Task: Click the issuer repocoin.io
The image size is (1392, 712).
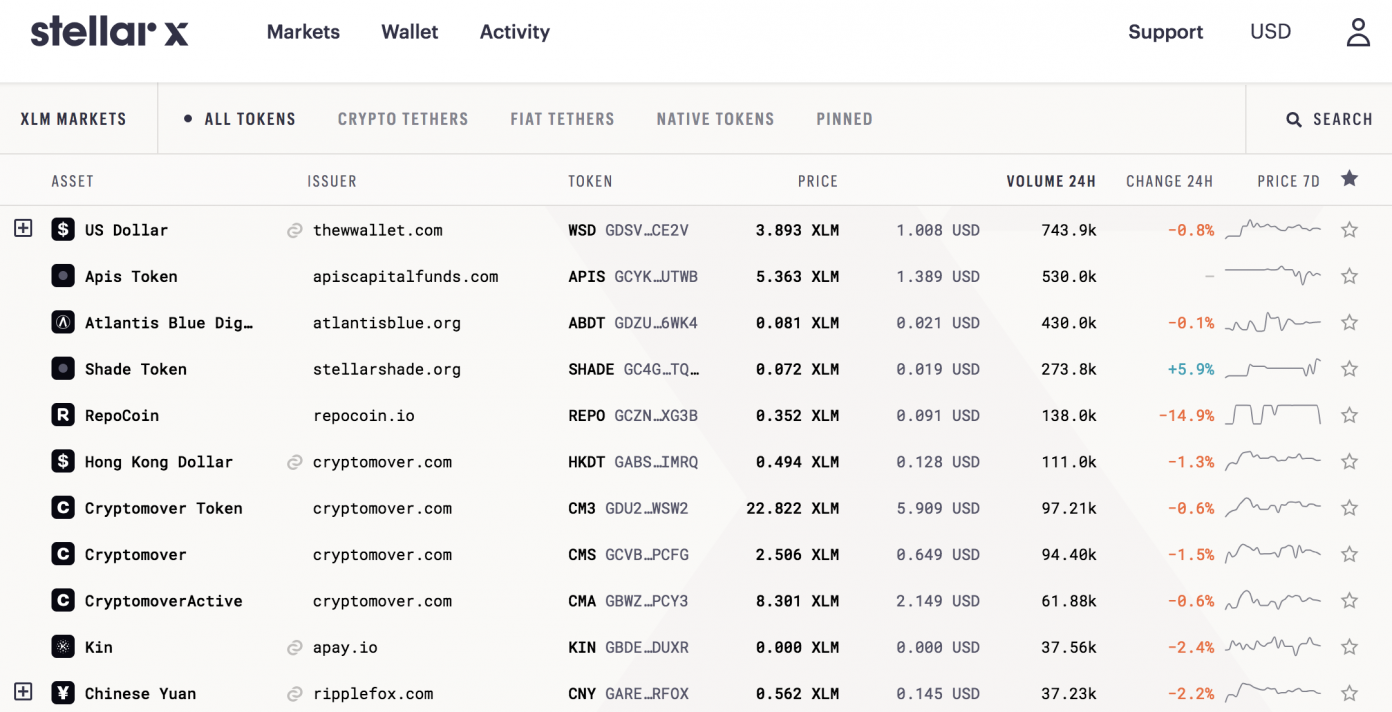Action: pos(364,415)
